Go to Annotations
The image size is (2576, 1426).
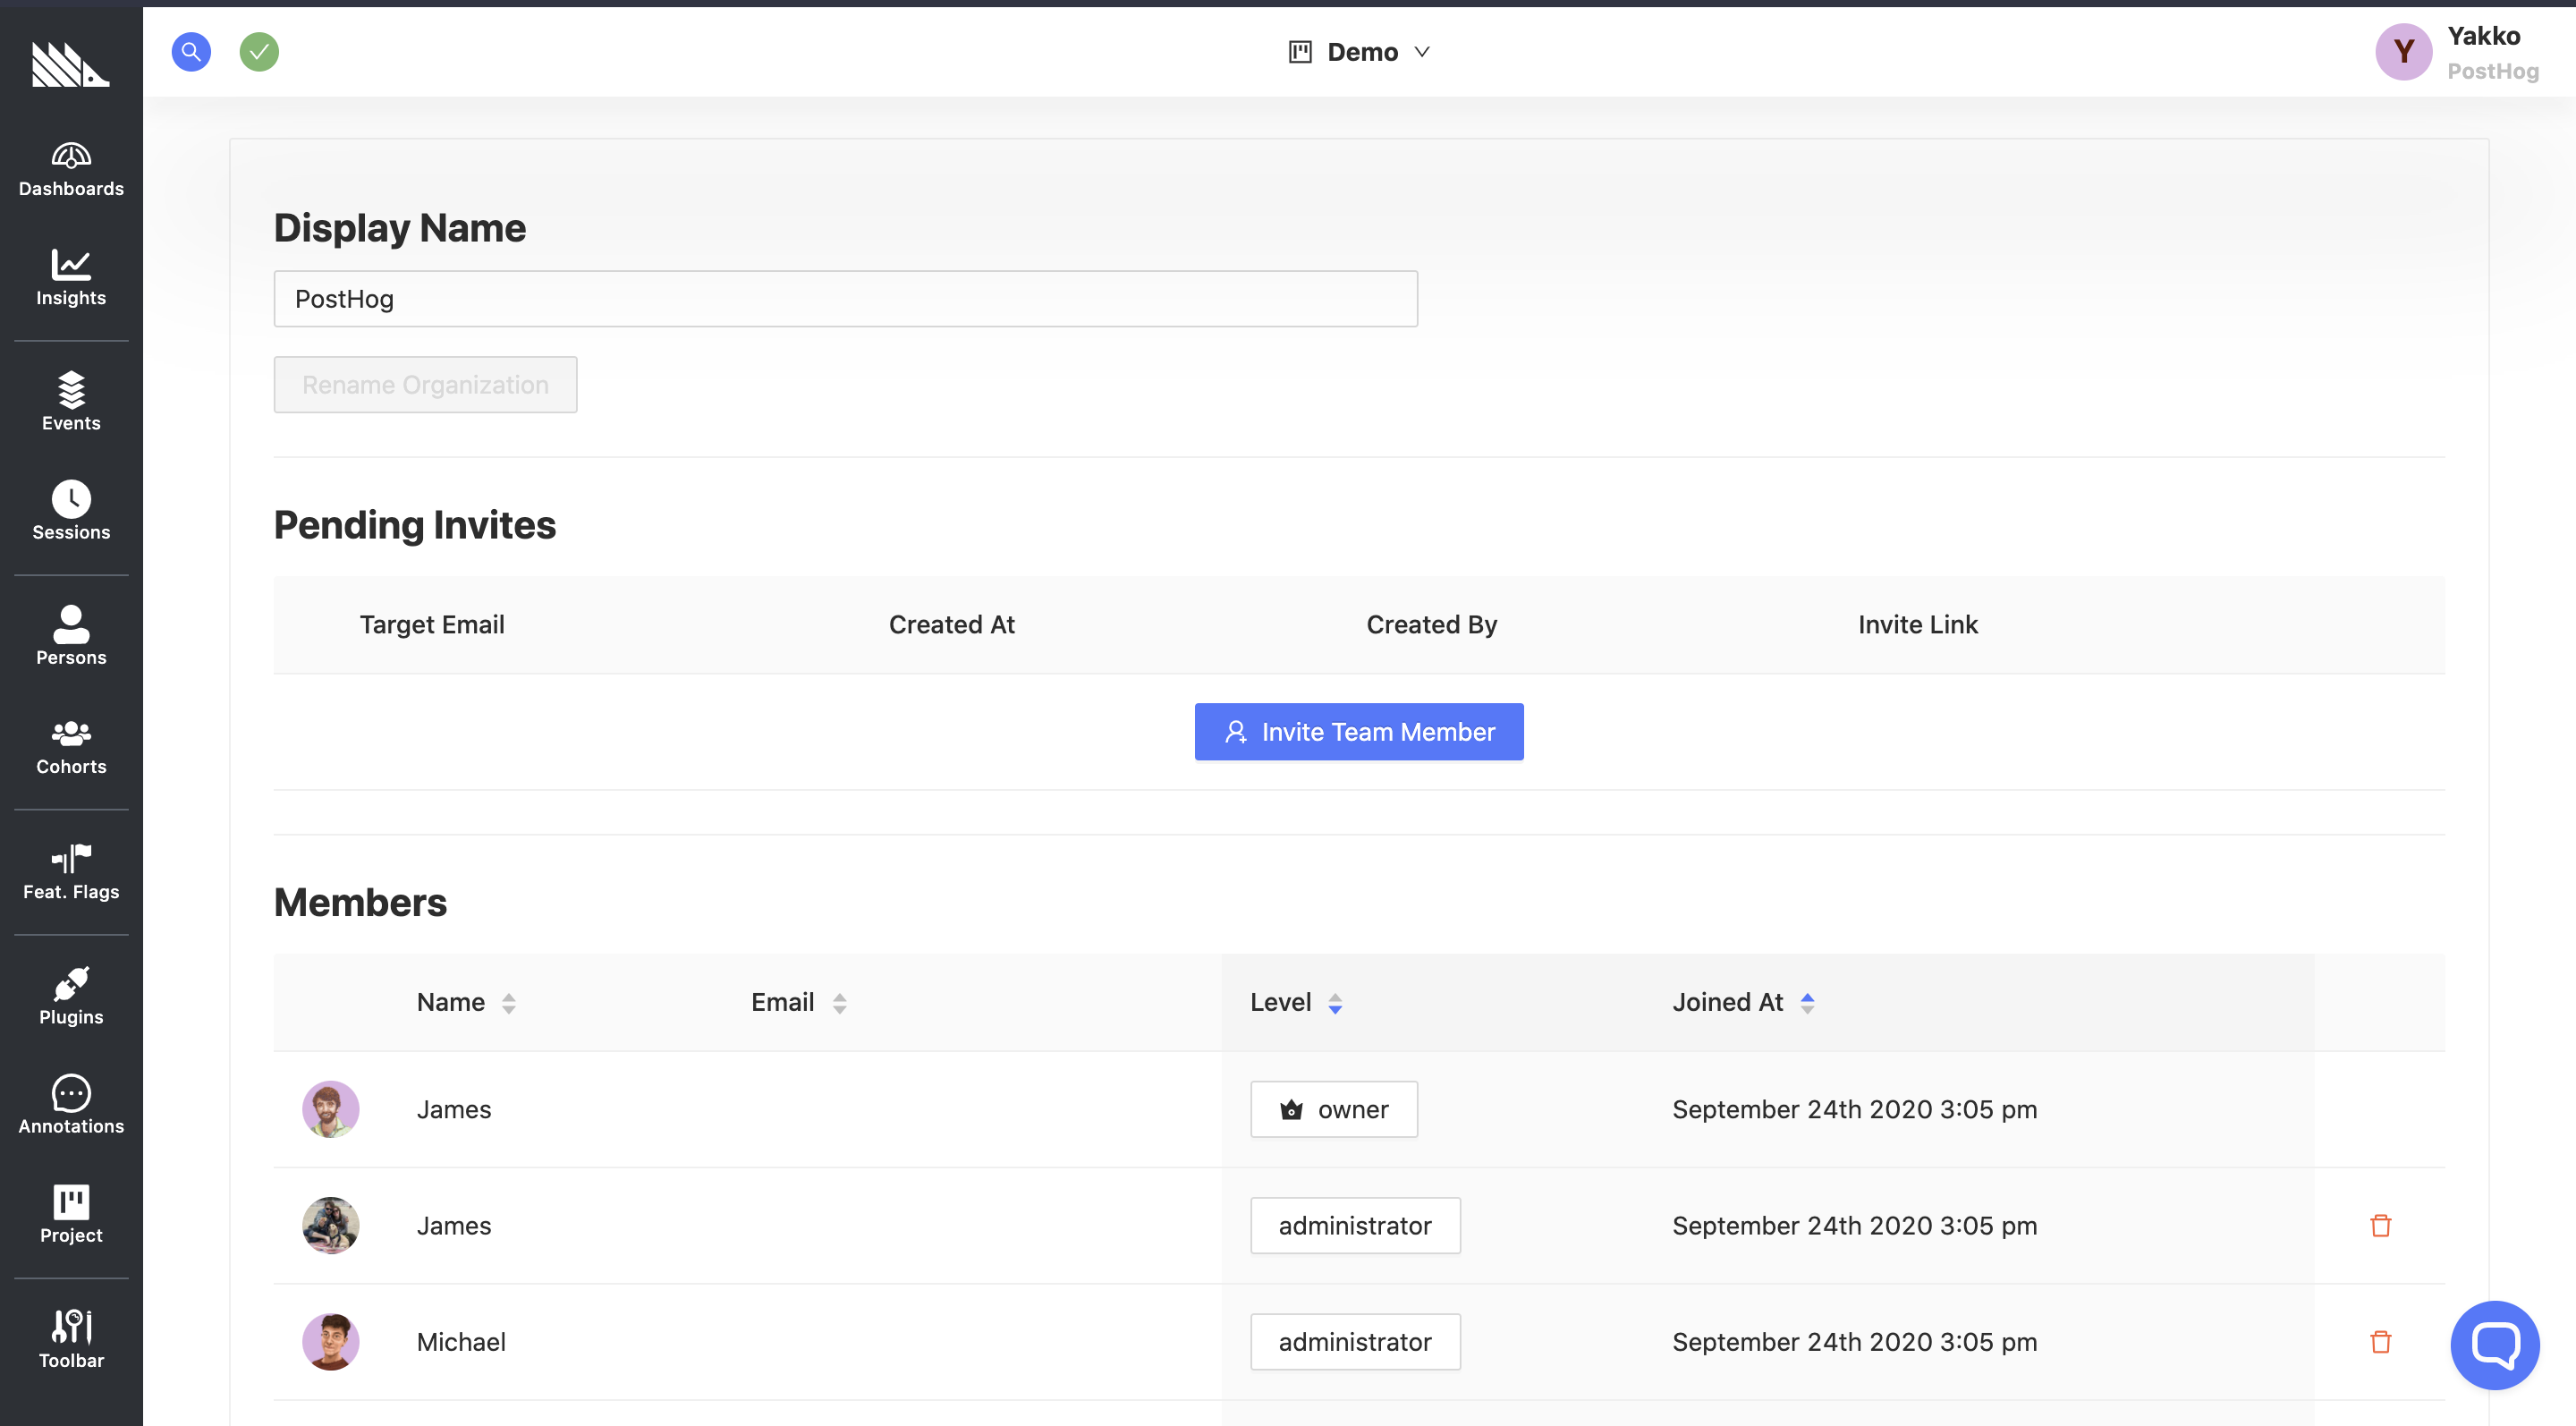click(x=71, y=1106)
